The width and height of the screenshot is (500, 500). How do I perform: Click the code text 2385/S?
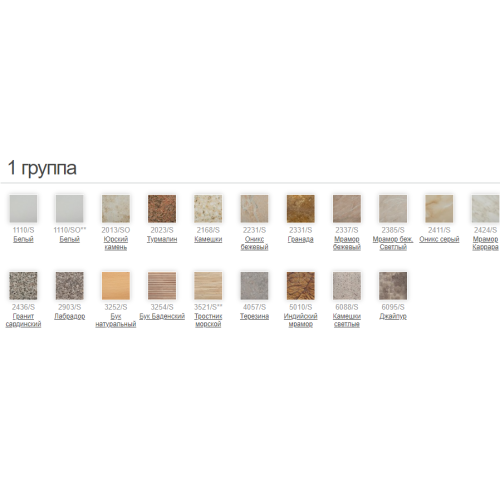[393, 230]
